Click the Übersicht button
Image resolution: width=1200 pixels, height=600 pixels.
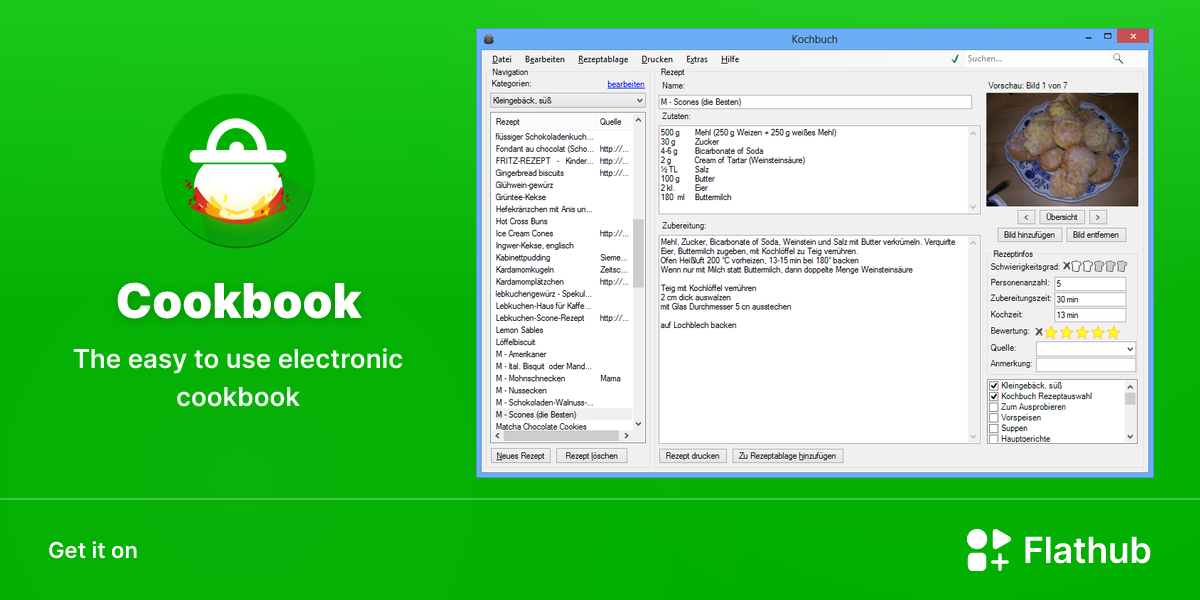[x=1062, y=217]
